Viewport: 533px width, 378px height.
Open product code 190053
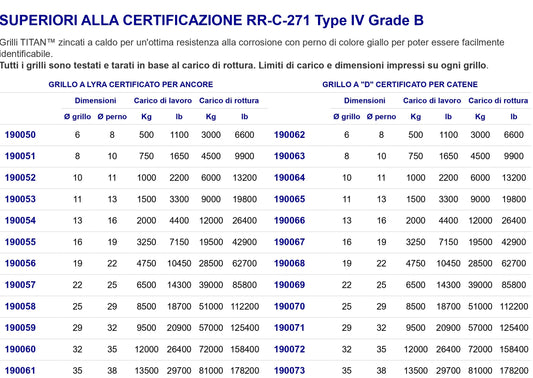click(20, 199)
